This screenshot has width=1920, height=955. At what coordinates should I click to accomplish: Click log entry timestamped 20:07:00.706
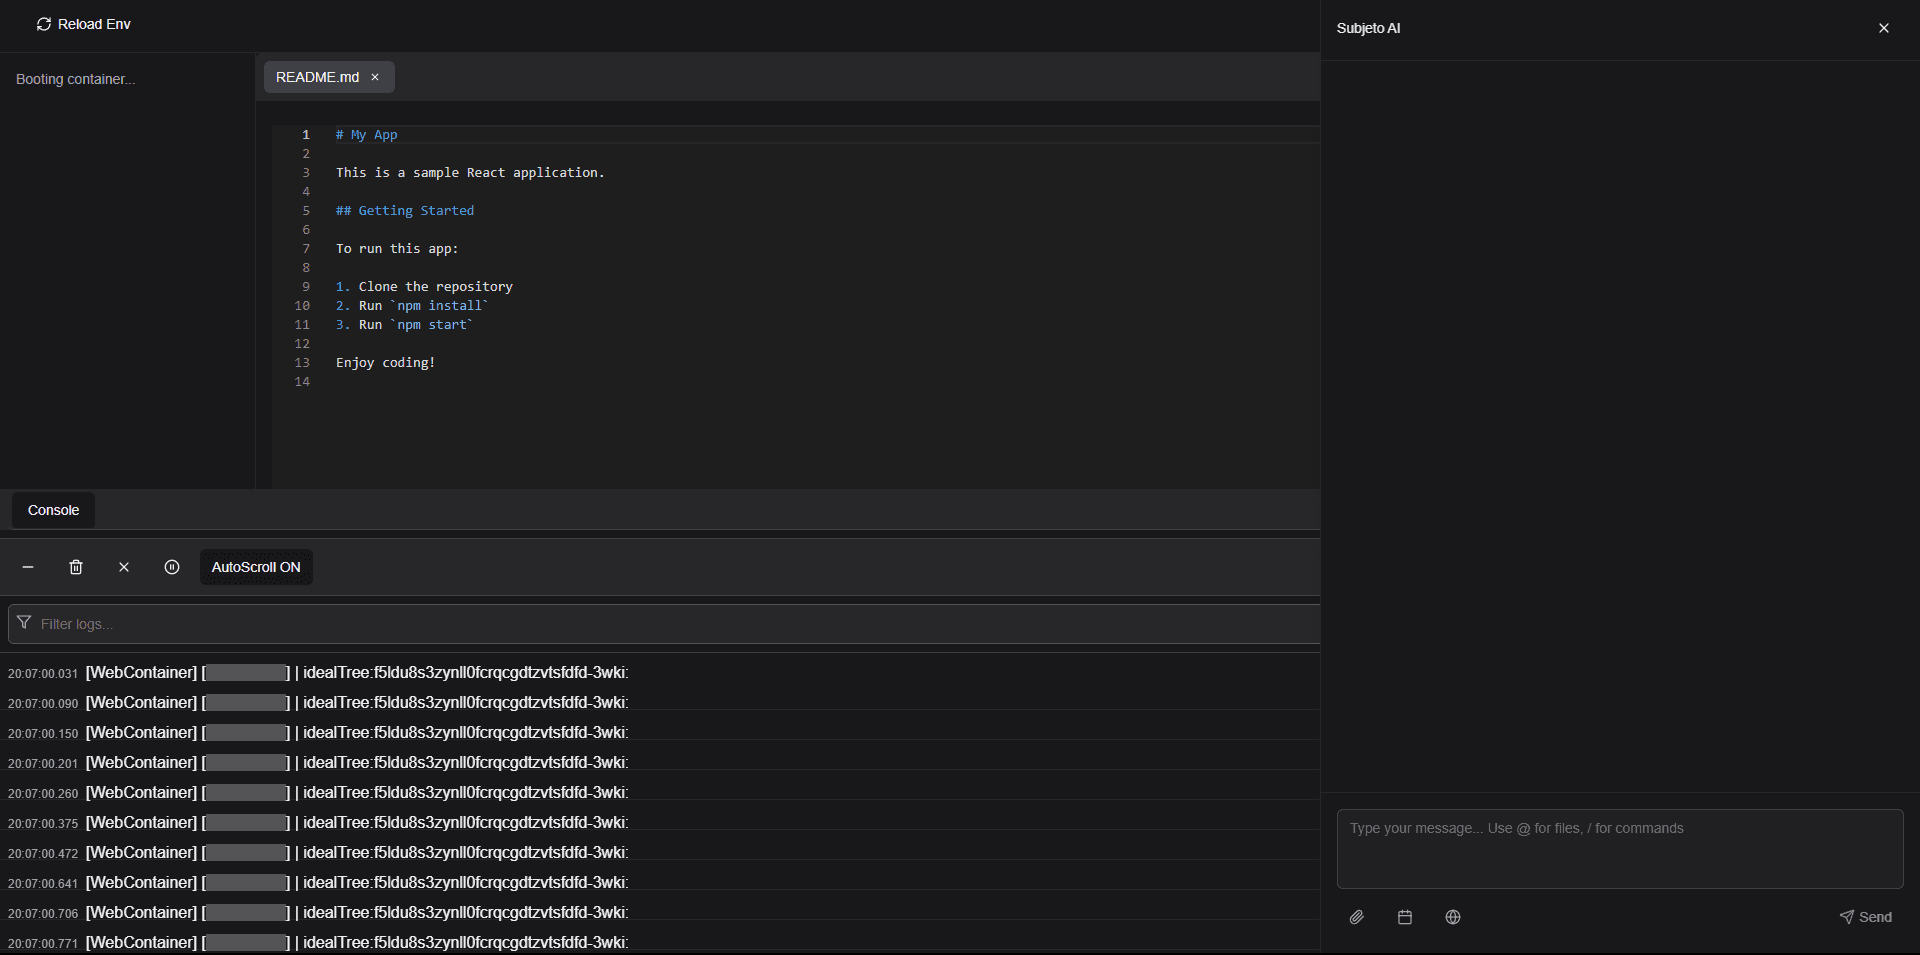coord(660,913)
